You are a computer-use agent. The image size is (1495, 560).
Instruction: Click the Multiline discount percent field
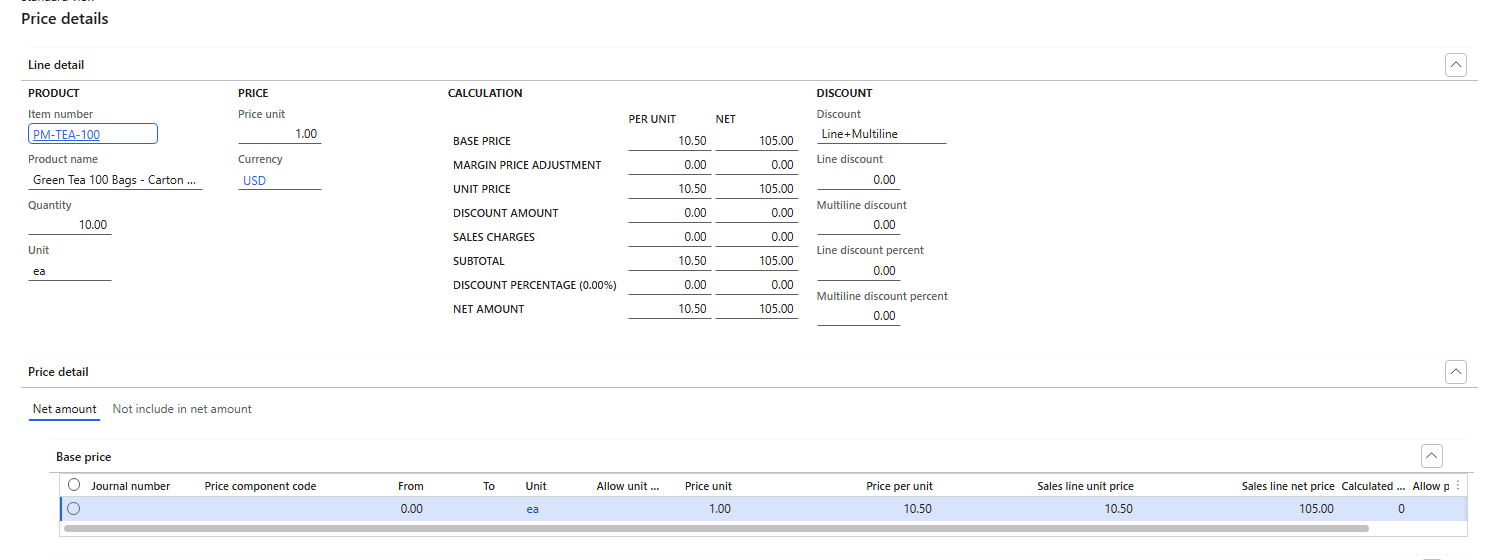[858, 316]
